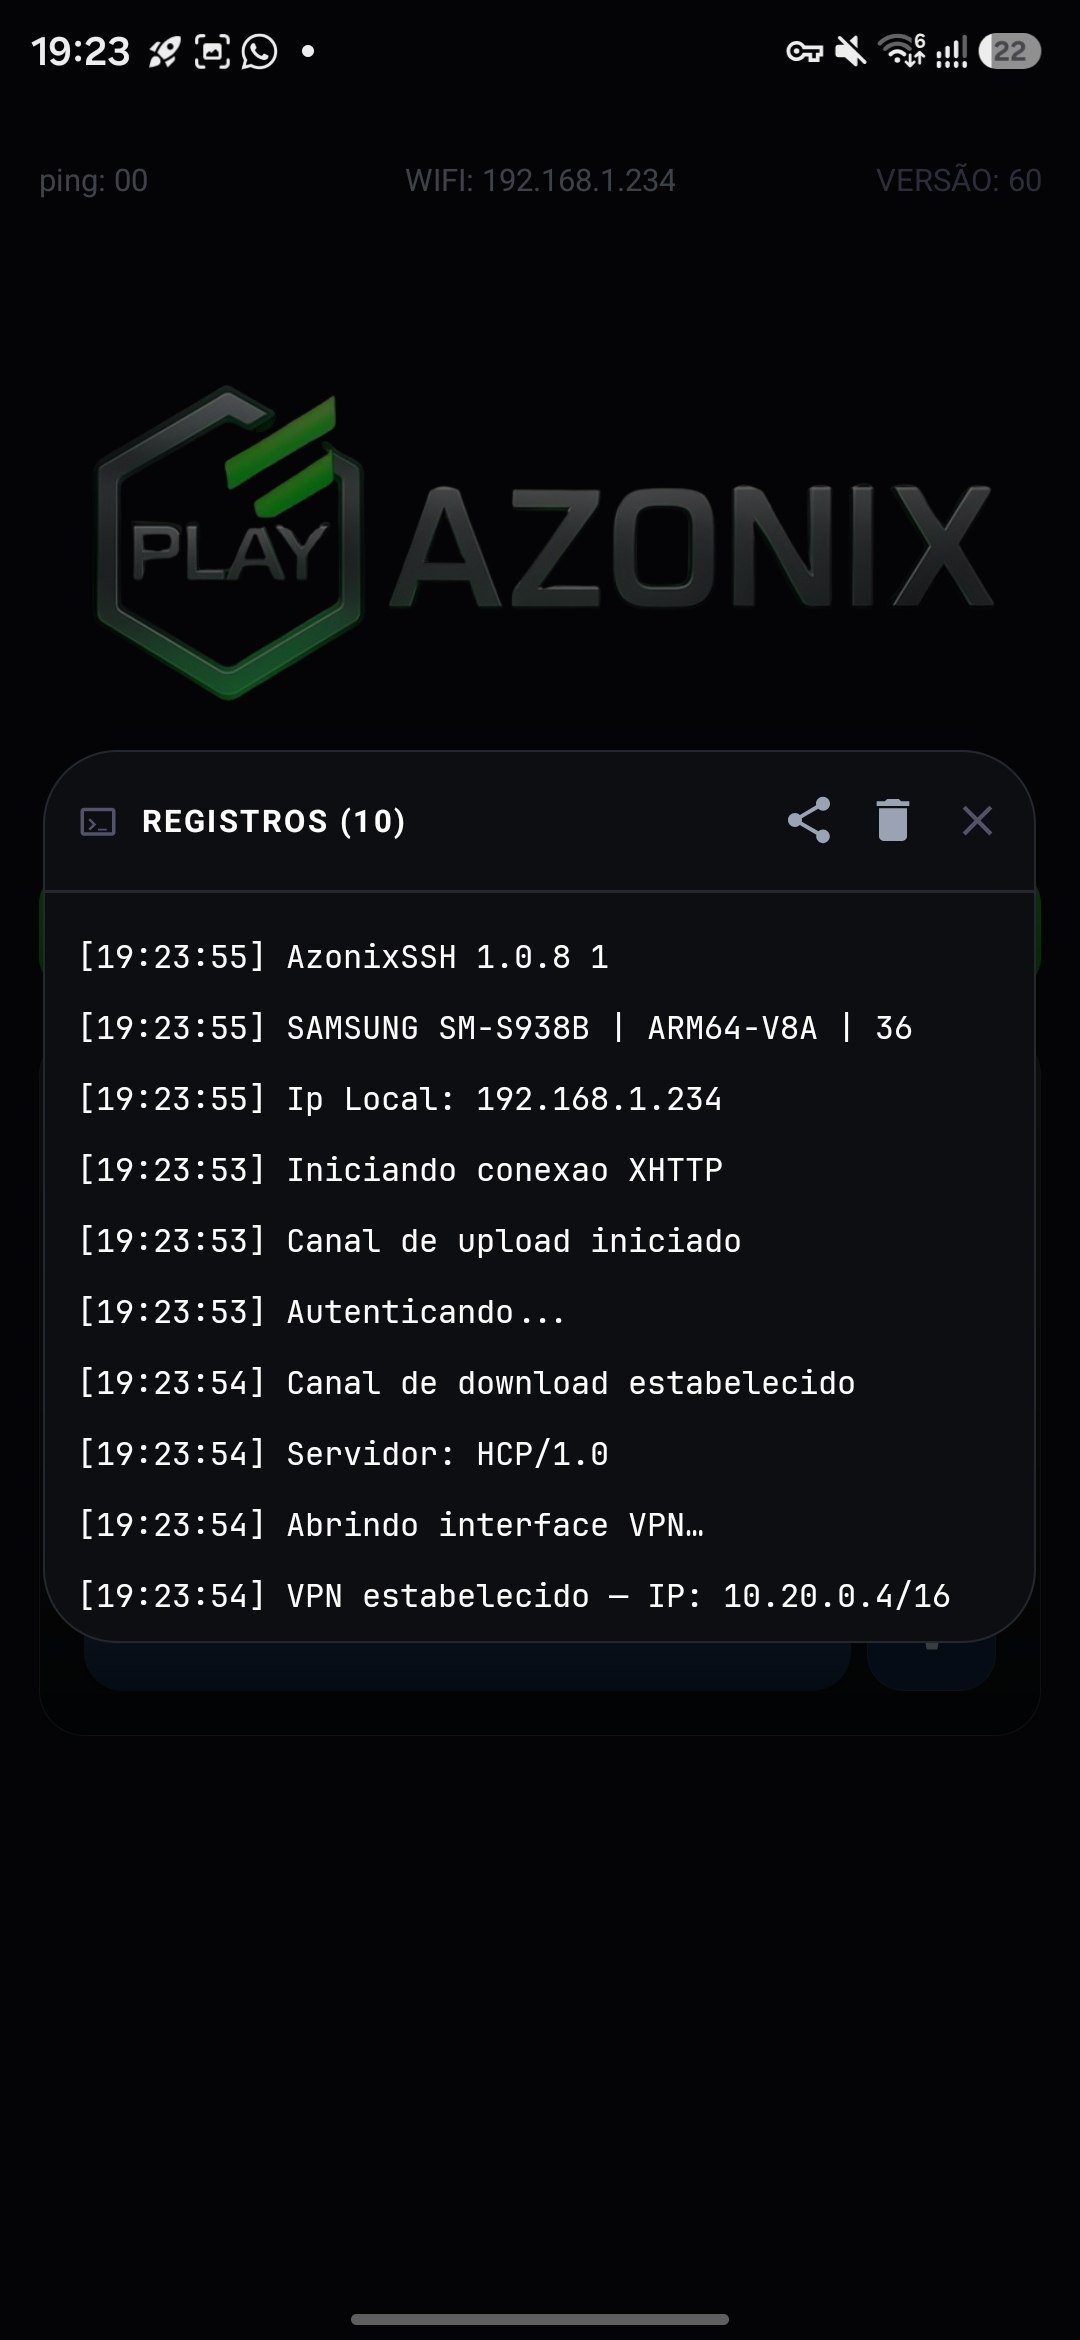Share the connection logs
Image resolution: width=1080 pixels, height=2340 pixels.
[809, 820]
